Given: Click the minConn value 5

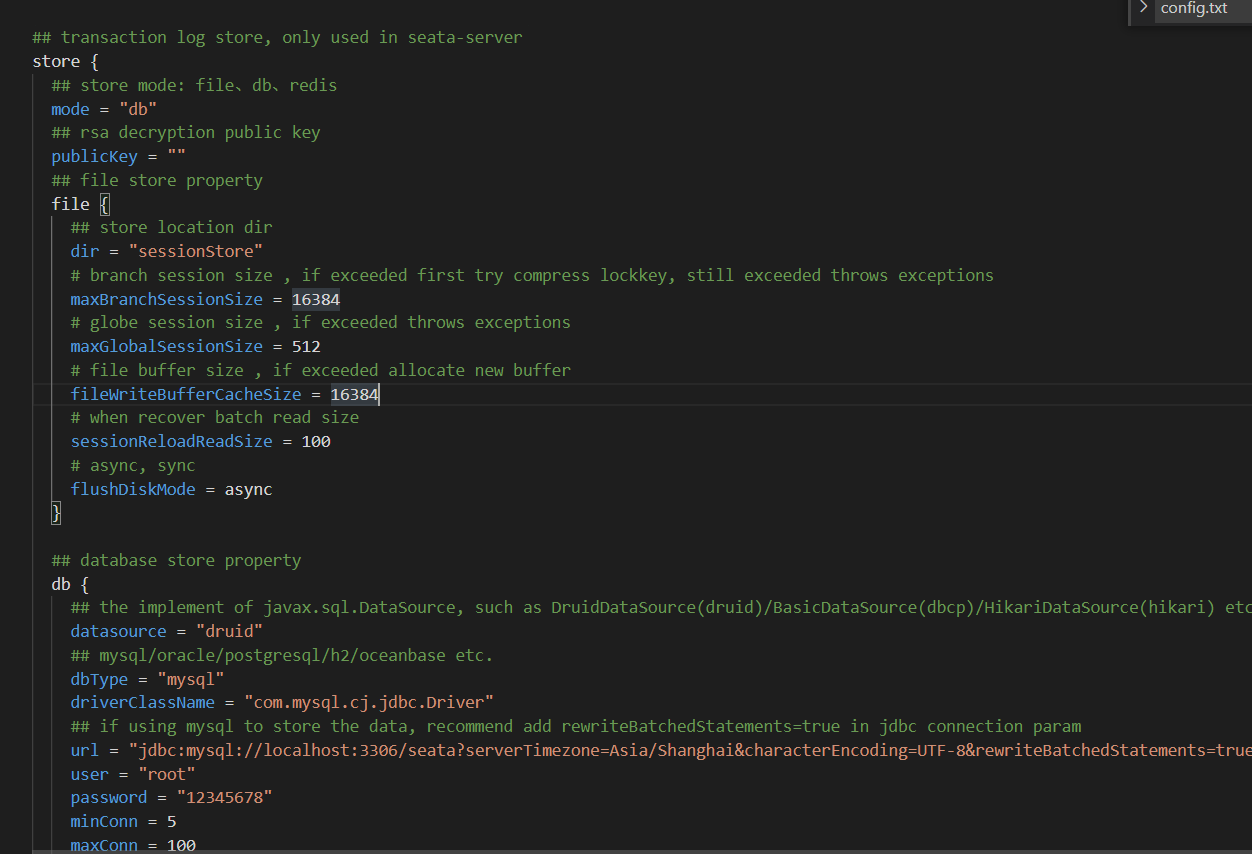Looking at the screenshot, I should point(175,821).
